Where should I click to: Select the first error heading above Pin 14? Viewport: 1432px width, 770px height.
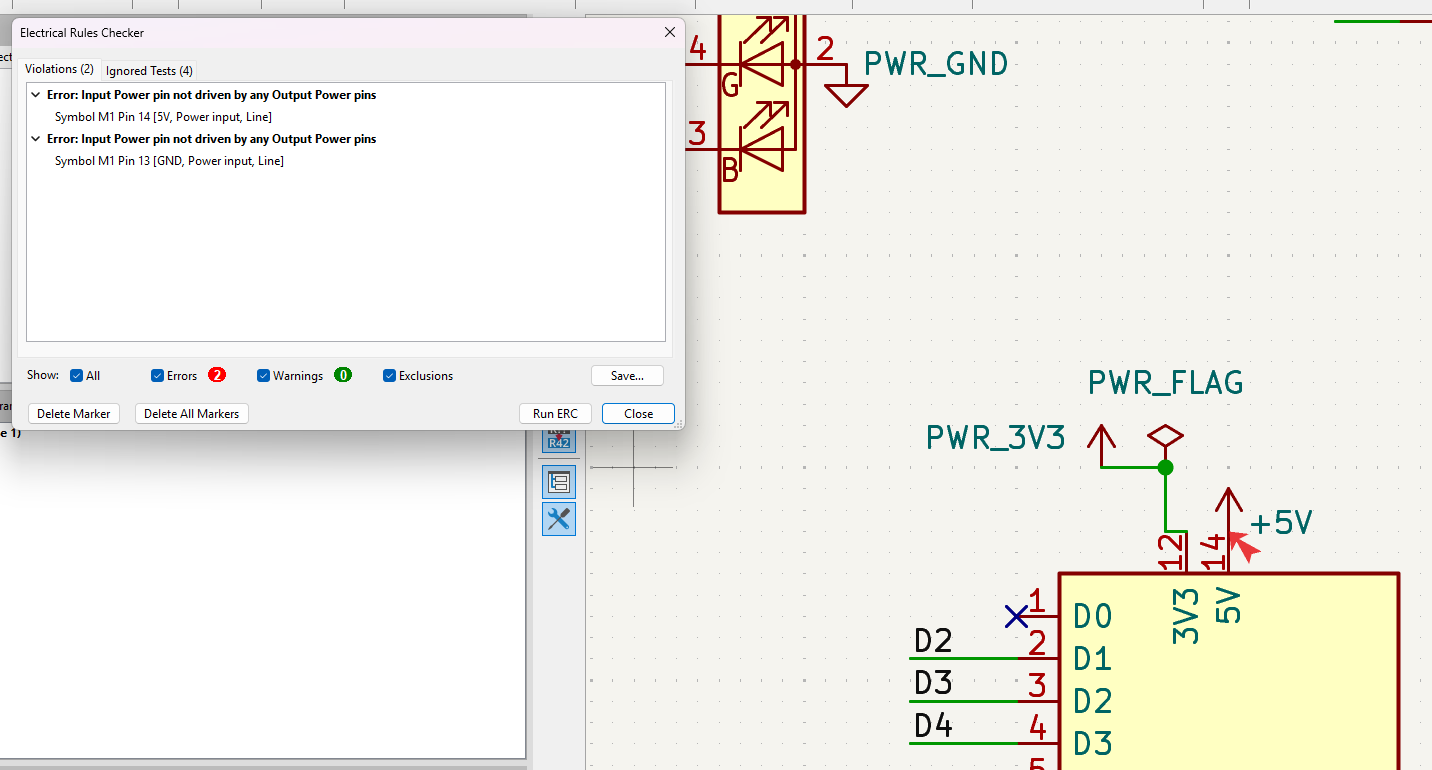[211, 95]
